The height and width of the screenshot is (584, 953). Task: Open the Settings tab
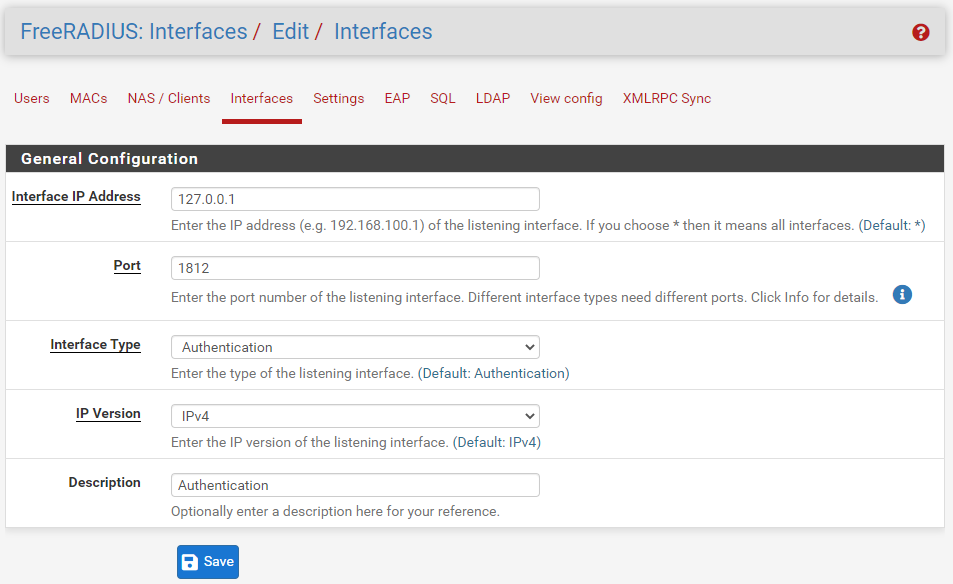point(339,98)
